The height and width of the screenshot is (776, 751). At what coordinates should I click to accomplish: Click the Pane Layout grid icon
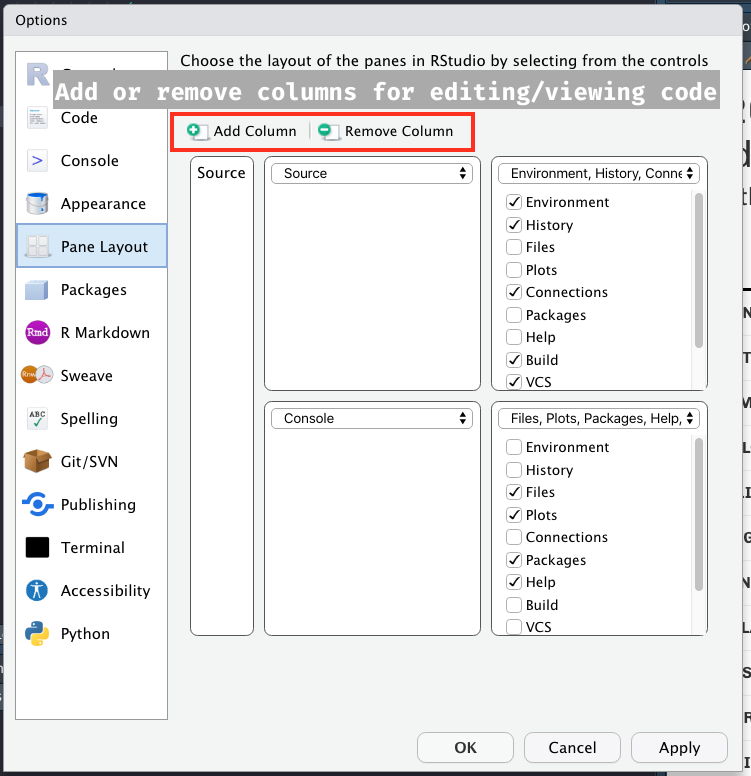pyautogui.click(x=37, y=246)
